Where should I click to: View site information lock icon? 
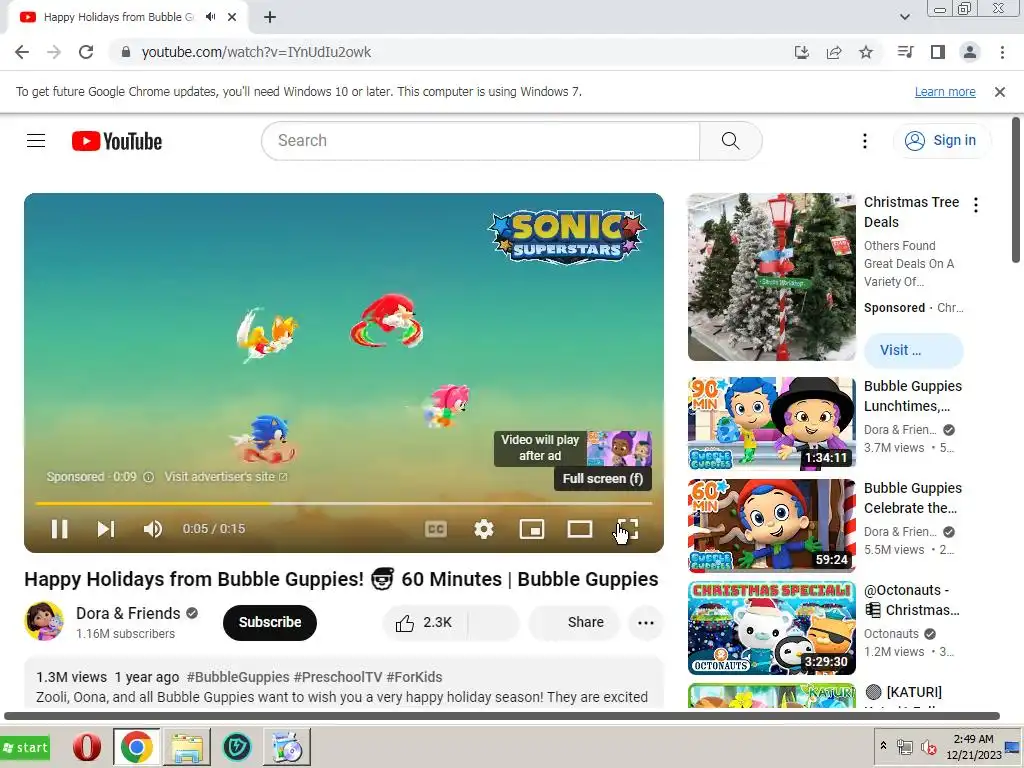coord(125,52)
